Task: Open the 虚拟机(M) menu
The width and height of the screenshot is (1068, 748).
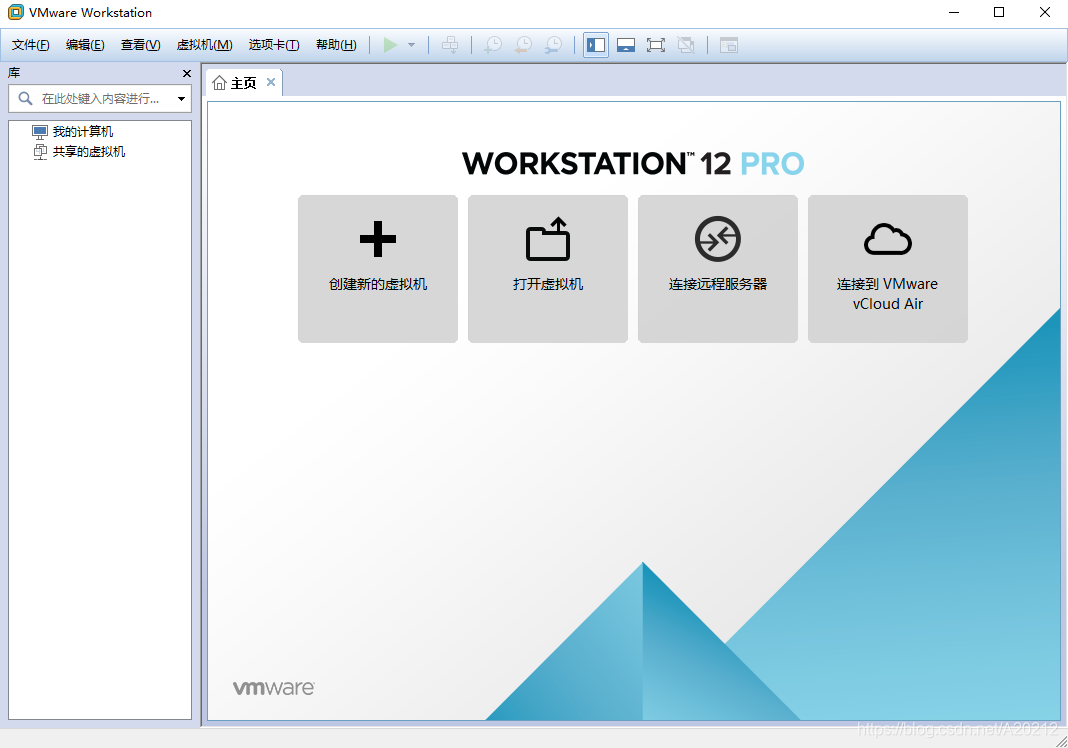Action: (204, 45)
